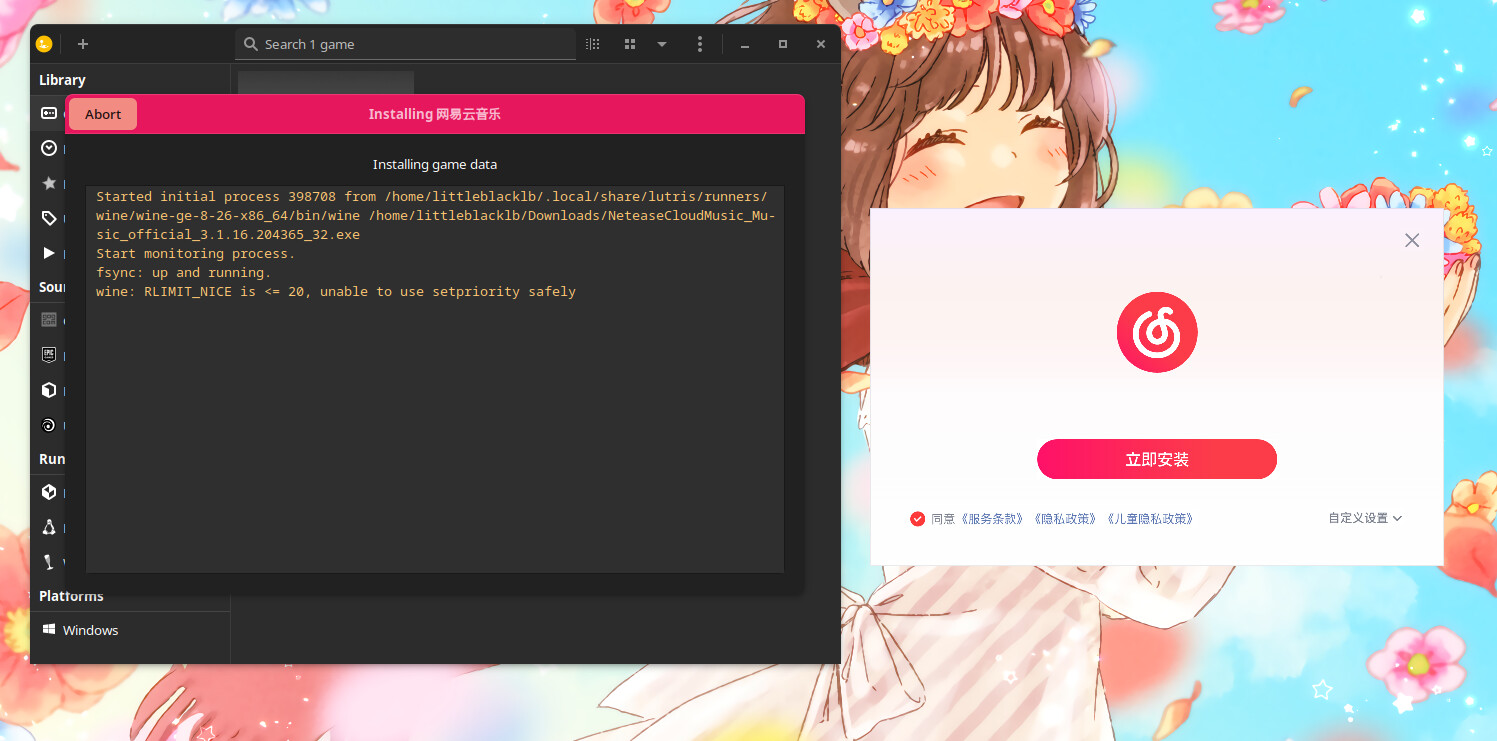Select the Favorites star icon in the sidebar
Image resolution: width=1497 pixels, height=741 pixels.
(49, 183)
